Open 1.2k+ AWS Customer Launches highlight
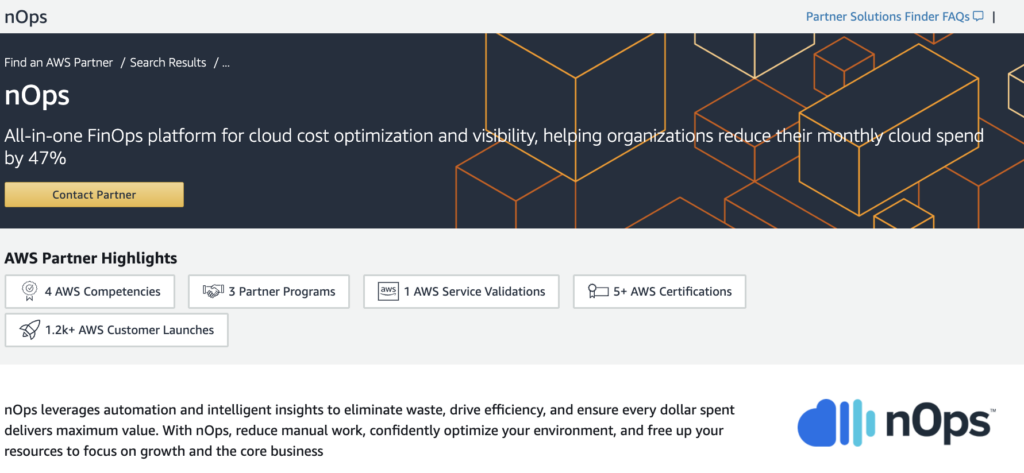Image resolution: width=1024 pixels, height=473 pixels. click(129, 330)
